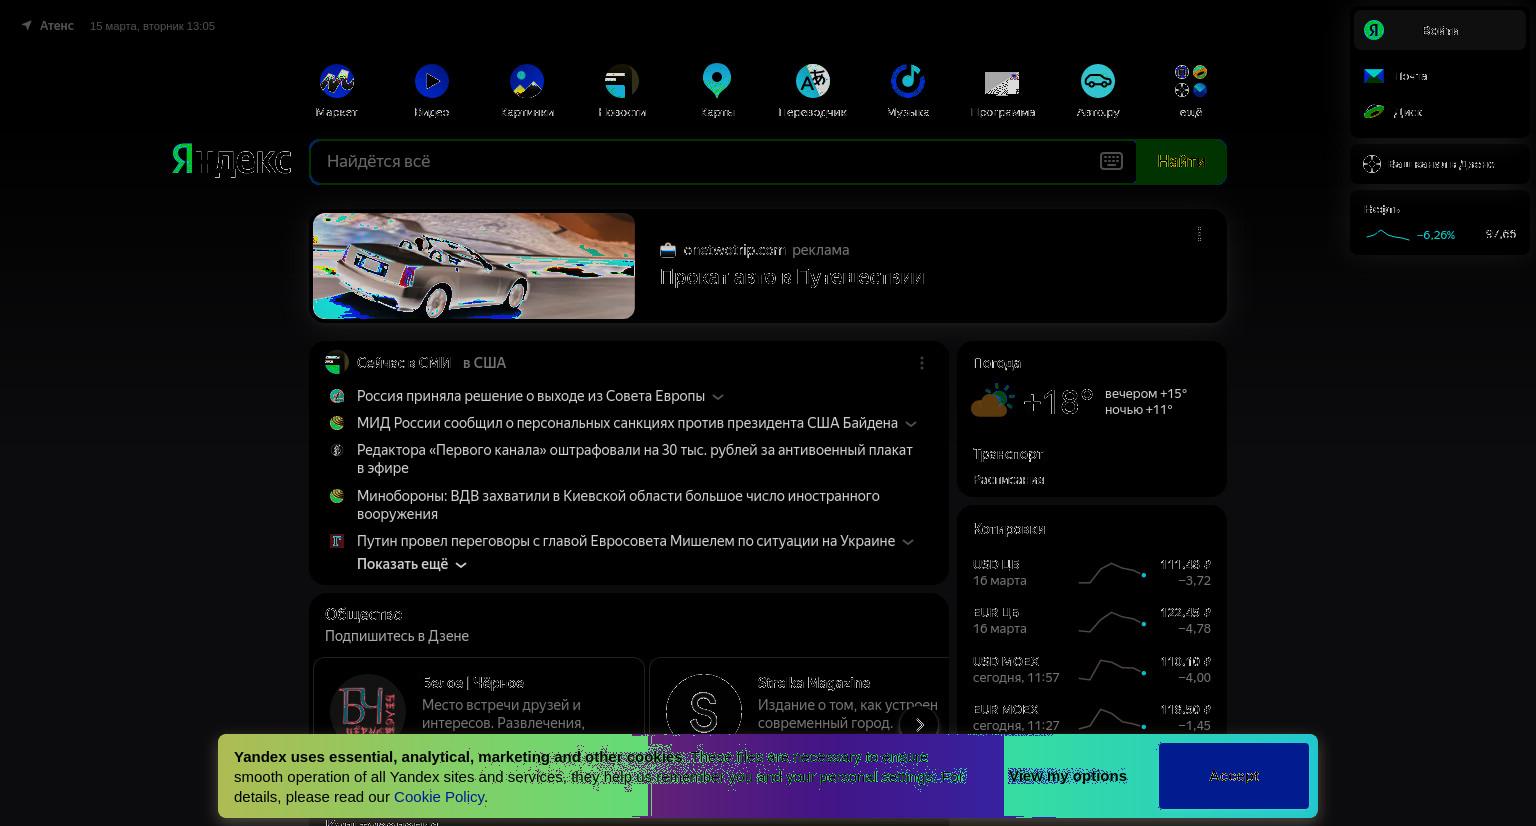1536x826 pixels.
Task: Open the Программа TV guide icon
Action: (1002, 81)
